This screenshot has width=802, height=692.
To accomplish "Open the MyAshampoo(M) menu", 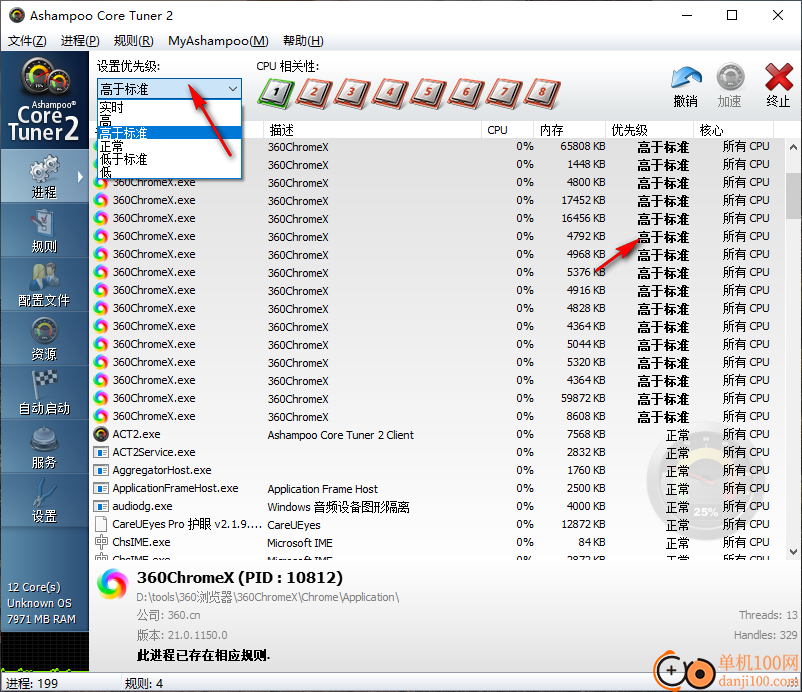I will (218, 41).
